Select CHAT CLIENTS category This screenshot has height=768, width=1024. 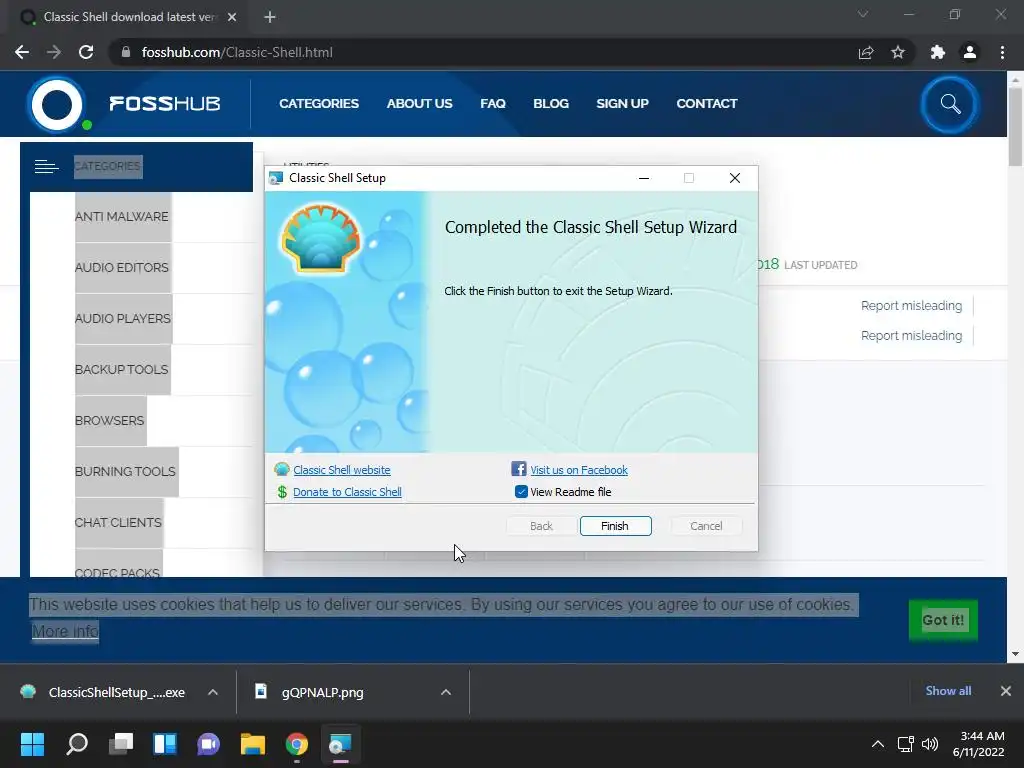(118, 522)
